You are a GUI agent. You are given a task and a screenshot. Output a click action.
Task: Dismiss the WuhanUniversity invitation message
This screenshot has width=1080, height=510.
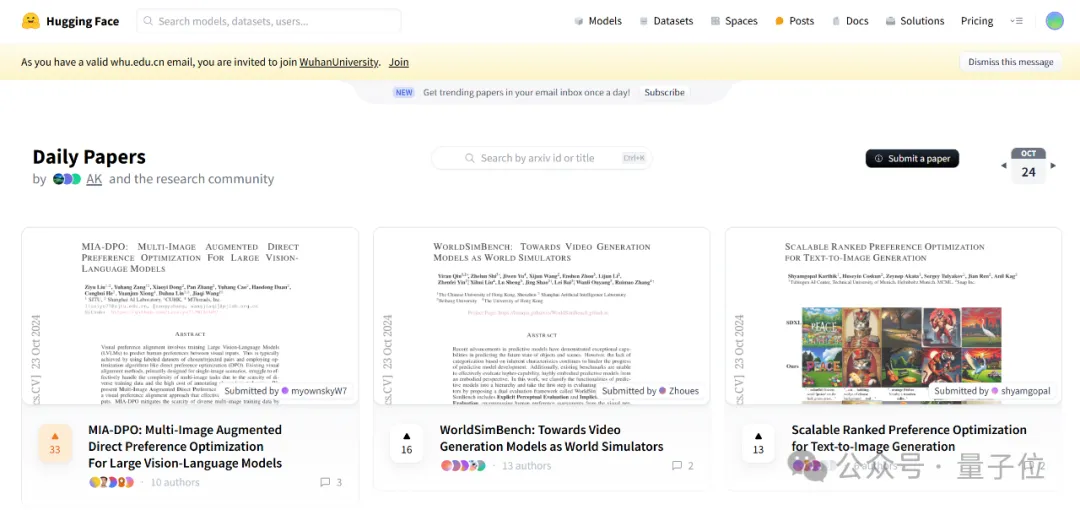[1010, 62]
